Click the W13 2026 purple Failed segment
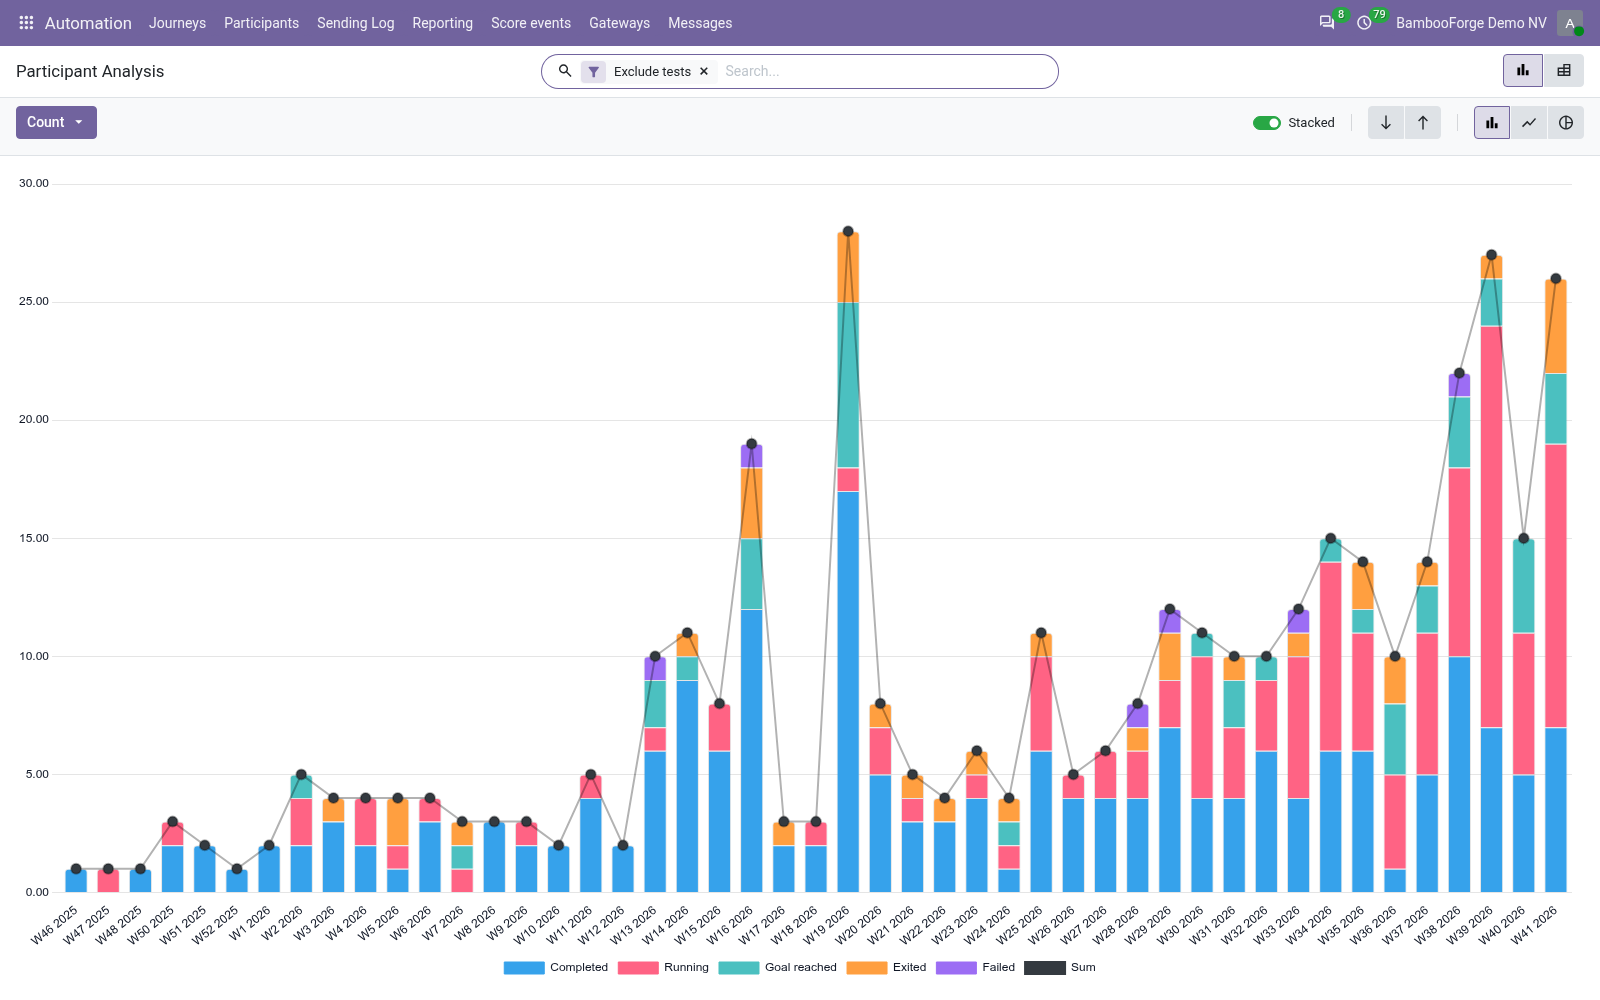This screenshot has height=1000, width=1600. point(655,668)
